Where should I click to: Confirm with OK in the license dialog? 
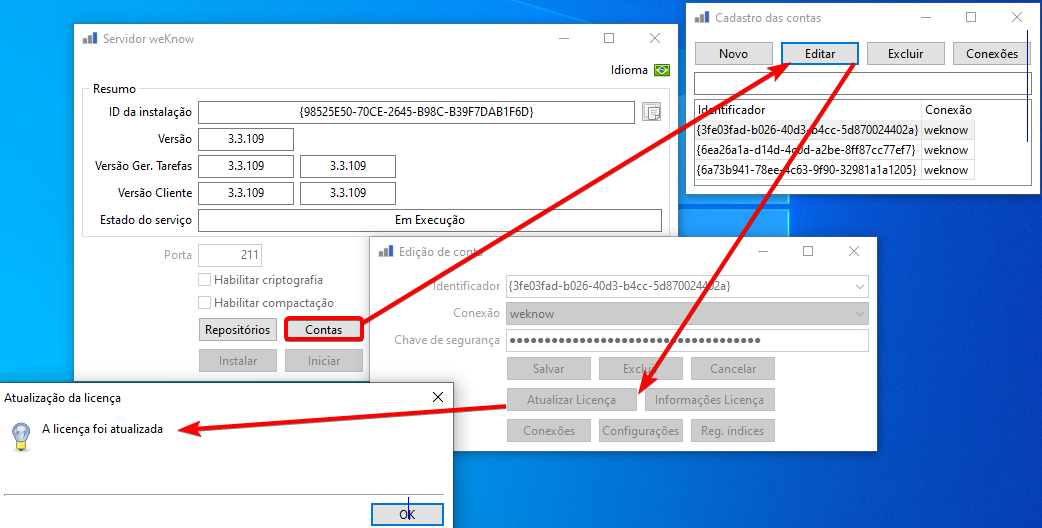(x=407, y=514)
